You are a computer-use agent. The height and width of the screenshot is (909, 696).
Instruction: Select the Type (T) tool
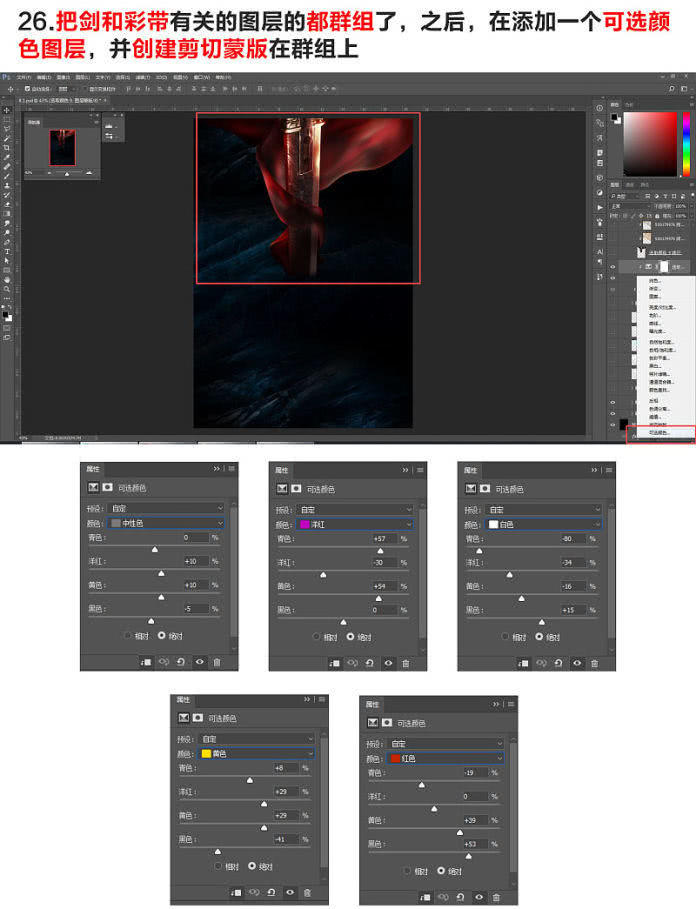point(6,251)
